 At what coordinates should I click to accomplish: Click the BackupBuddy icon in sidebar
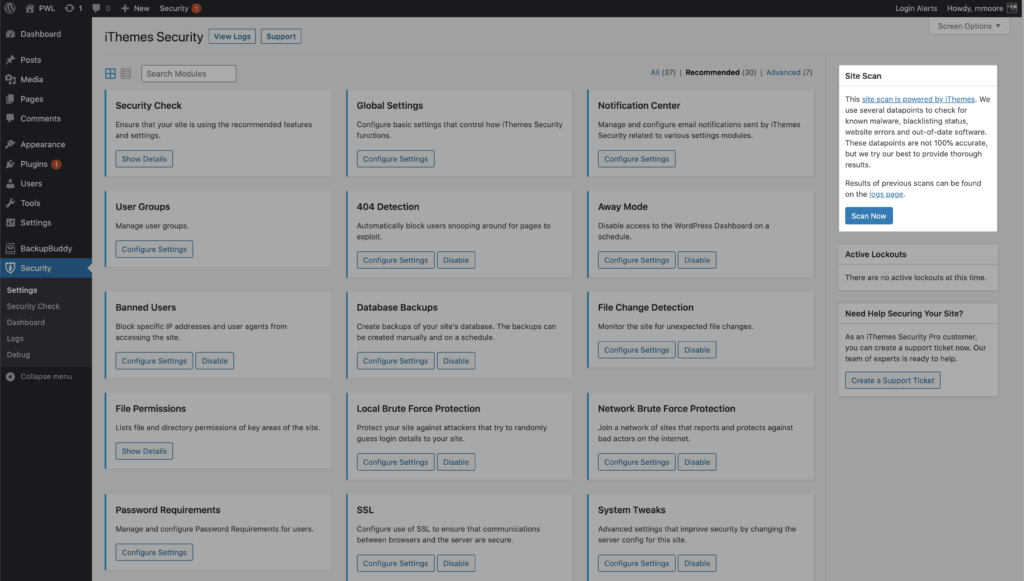tap(10, 248)
